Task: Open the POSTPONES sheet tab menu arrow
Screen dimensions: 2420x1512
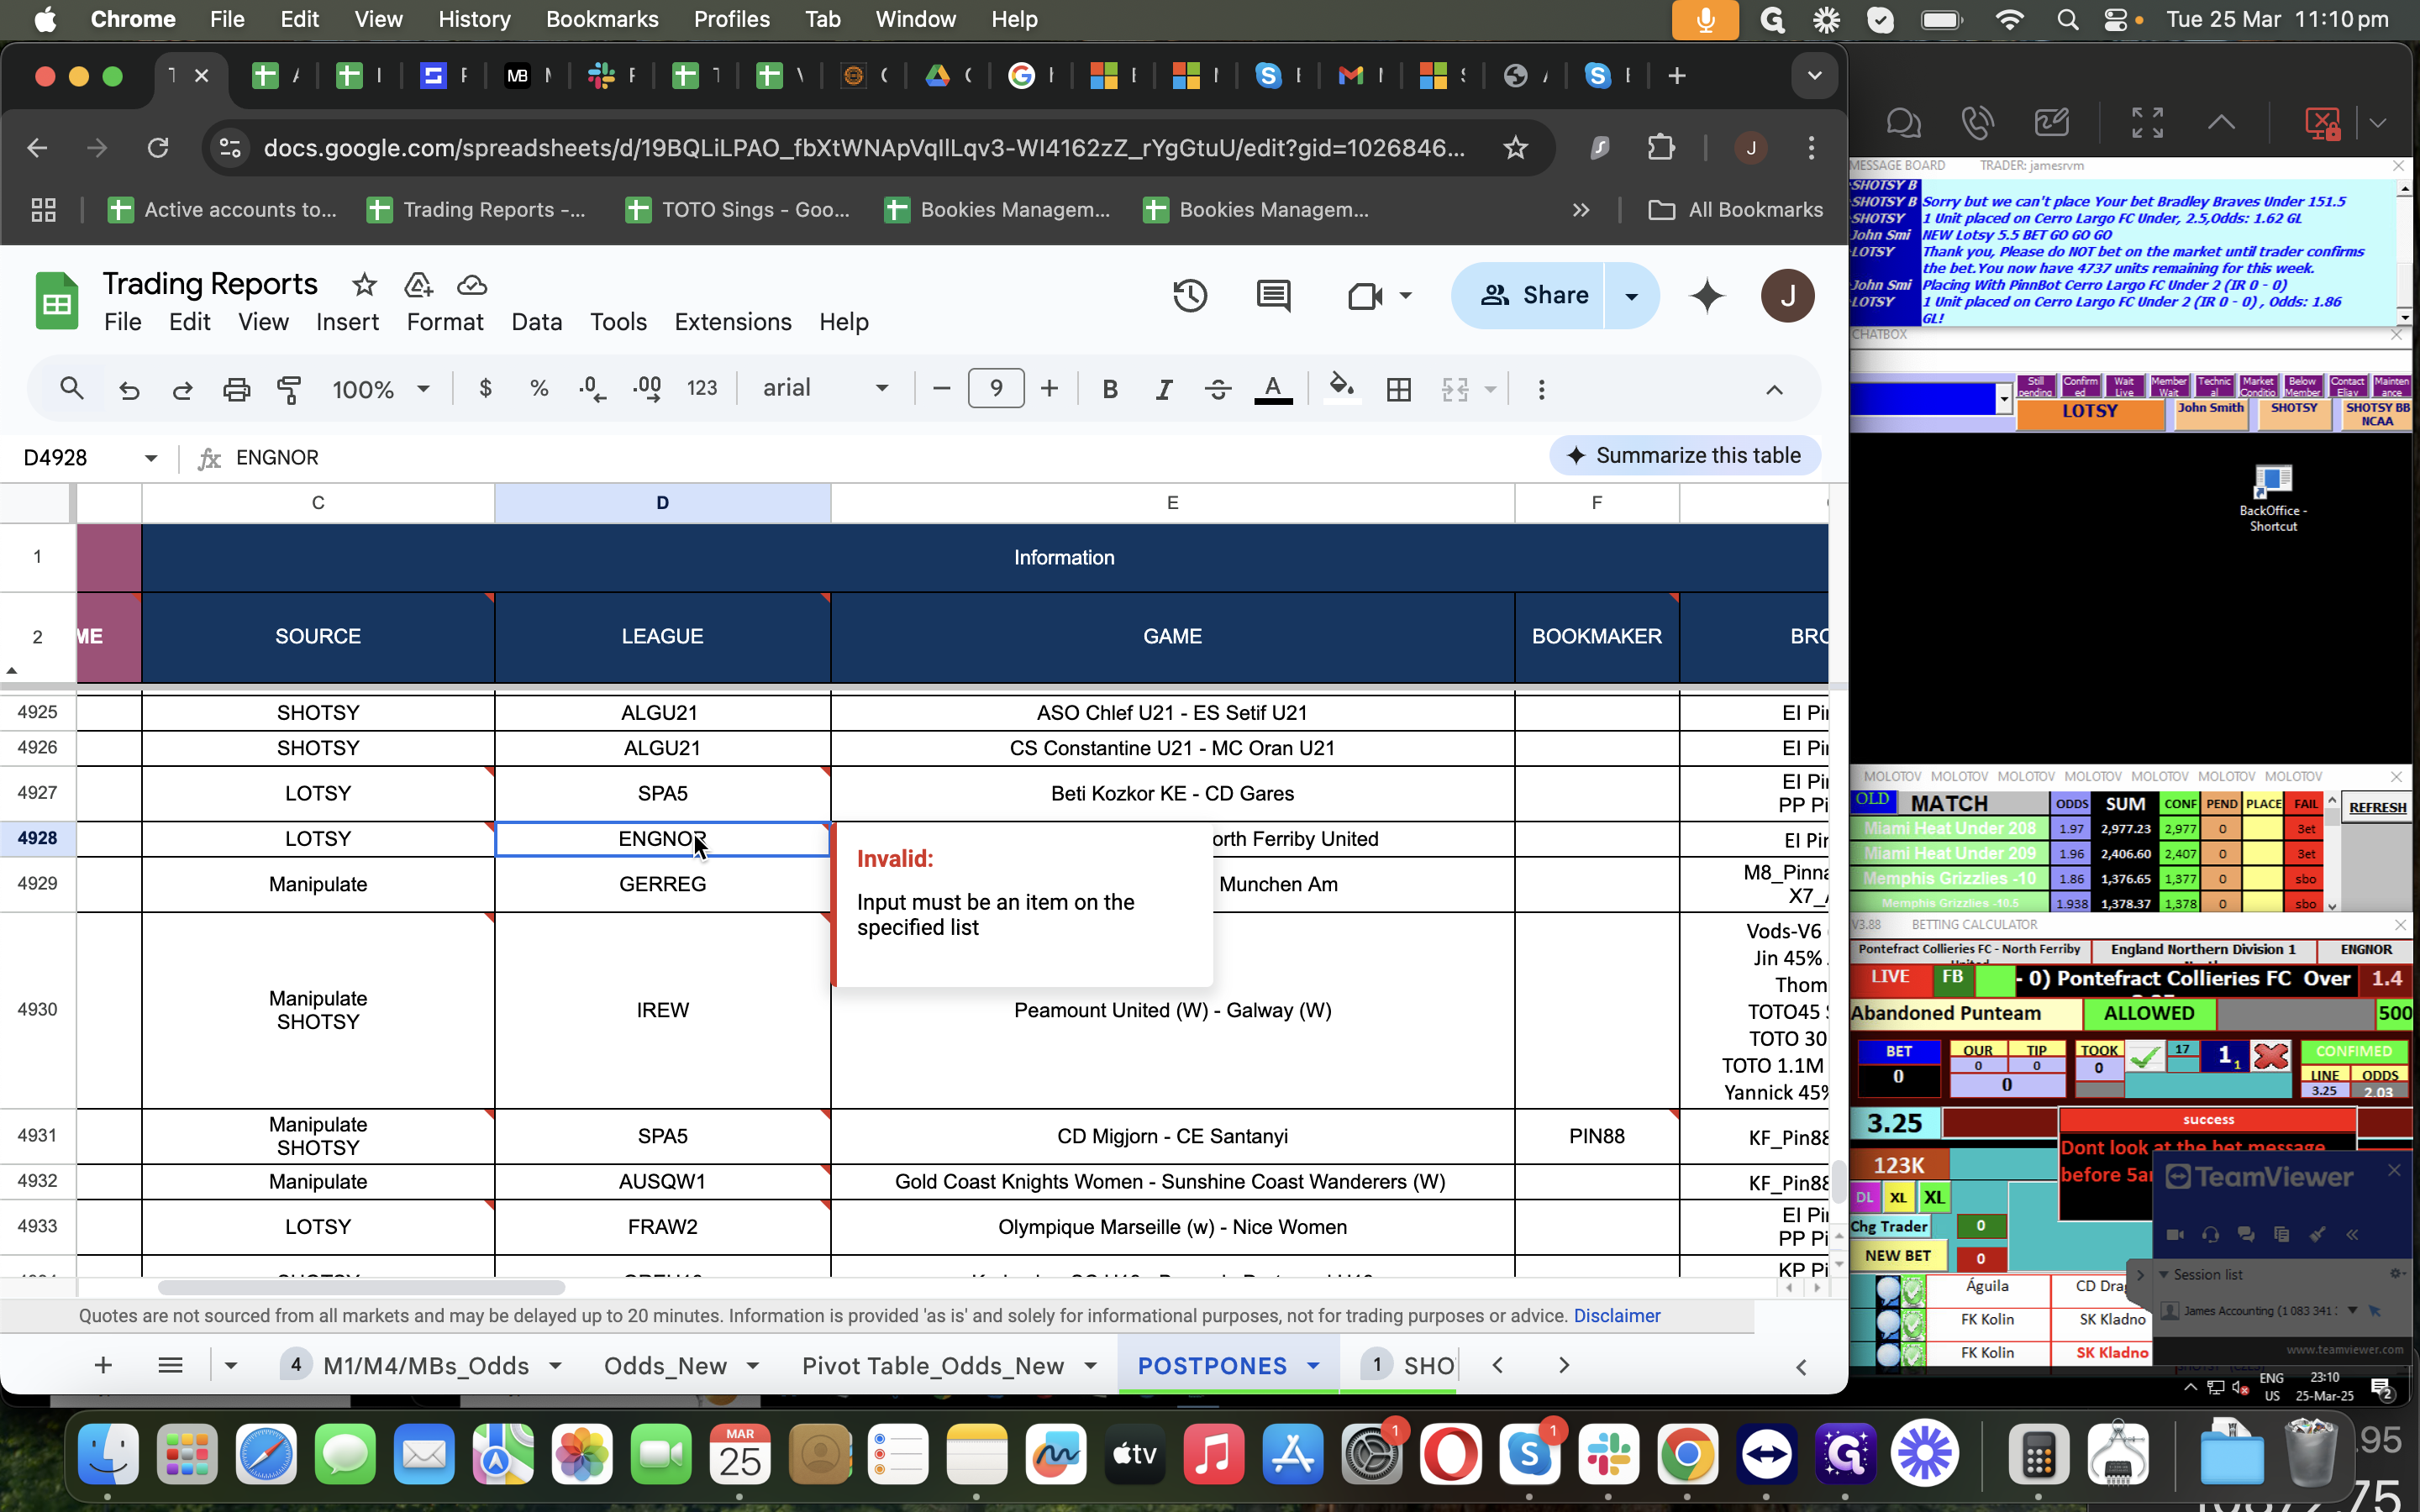Action: pos(1313,1365)
